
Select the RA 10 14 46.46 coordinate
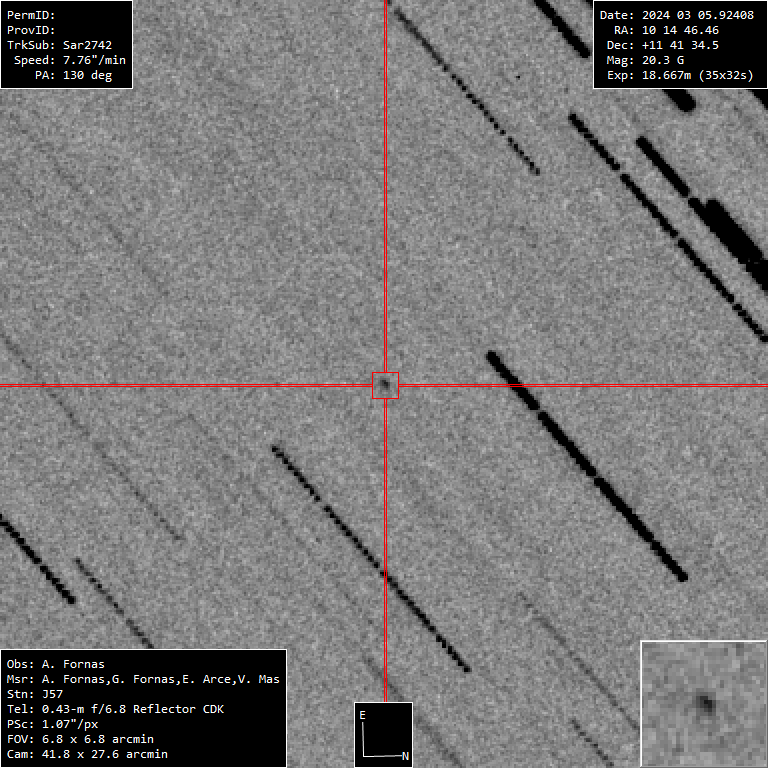pyautogui.click(x=666, y=30)
